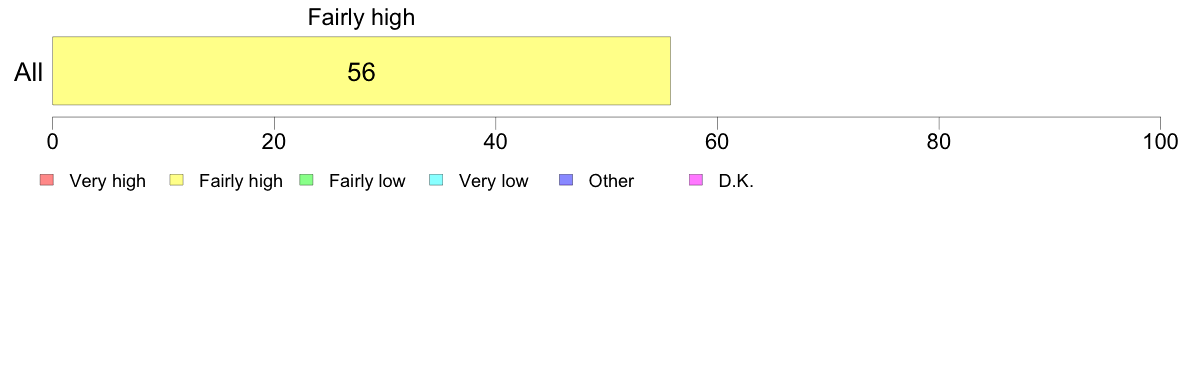Click the yellow Fairly high bar

pos(361,70)
